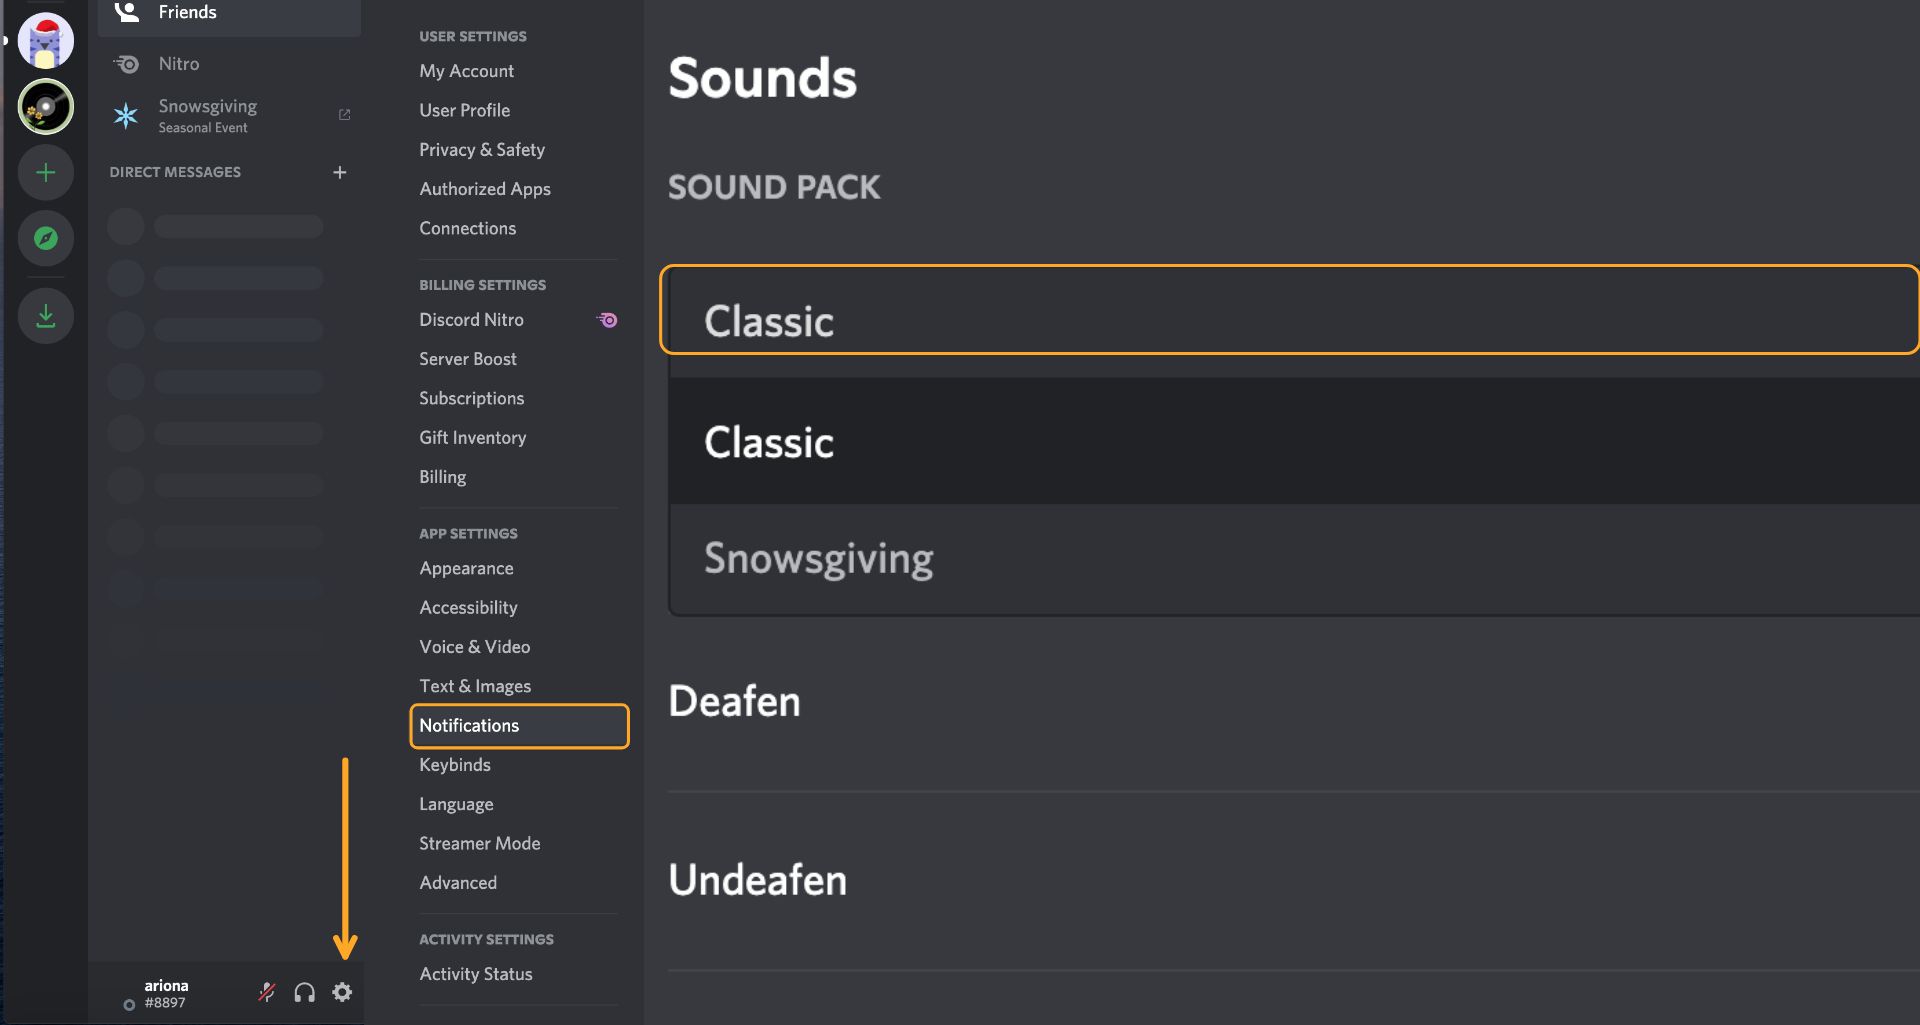Click the Friends icon in the sidebar
This screenshot has width=1920, height=1025.
[126, 11]
